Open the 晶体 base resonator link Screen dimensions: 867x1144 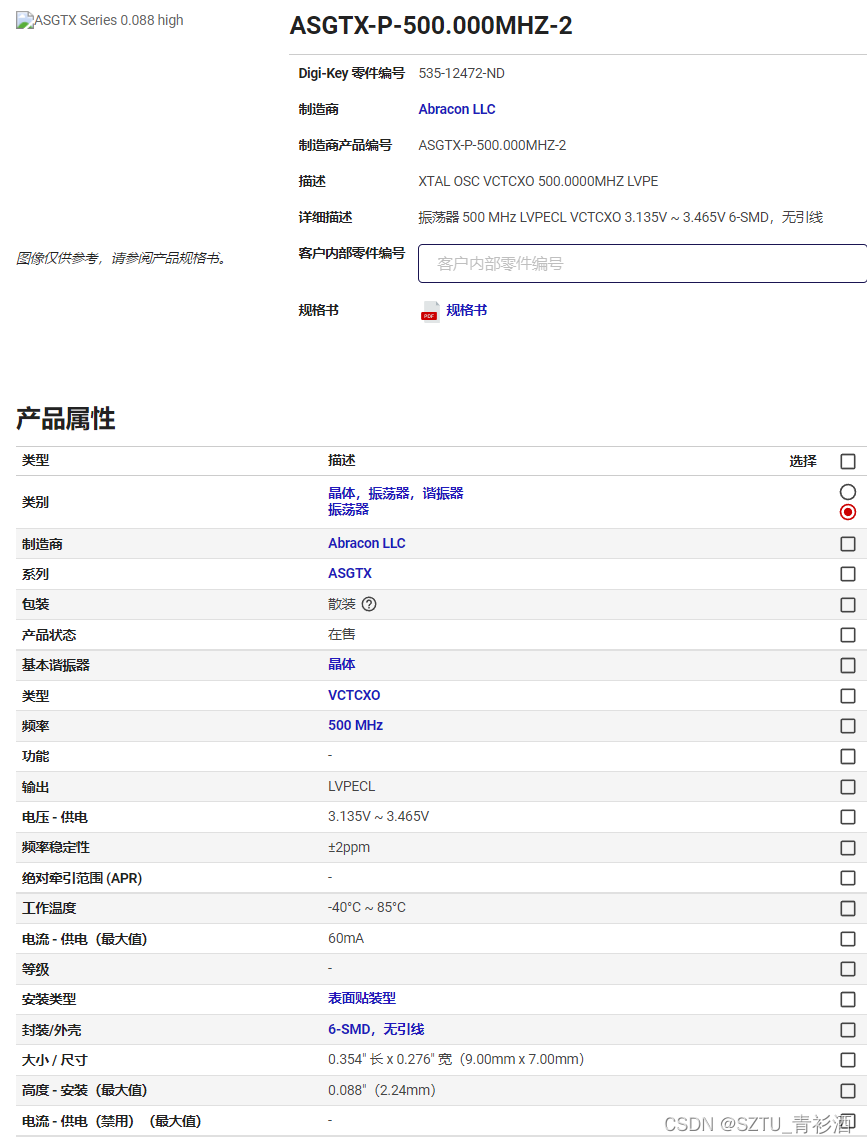click(342, 664)
